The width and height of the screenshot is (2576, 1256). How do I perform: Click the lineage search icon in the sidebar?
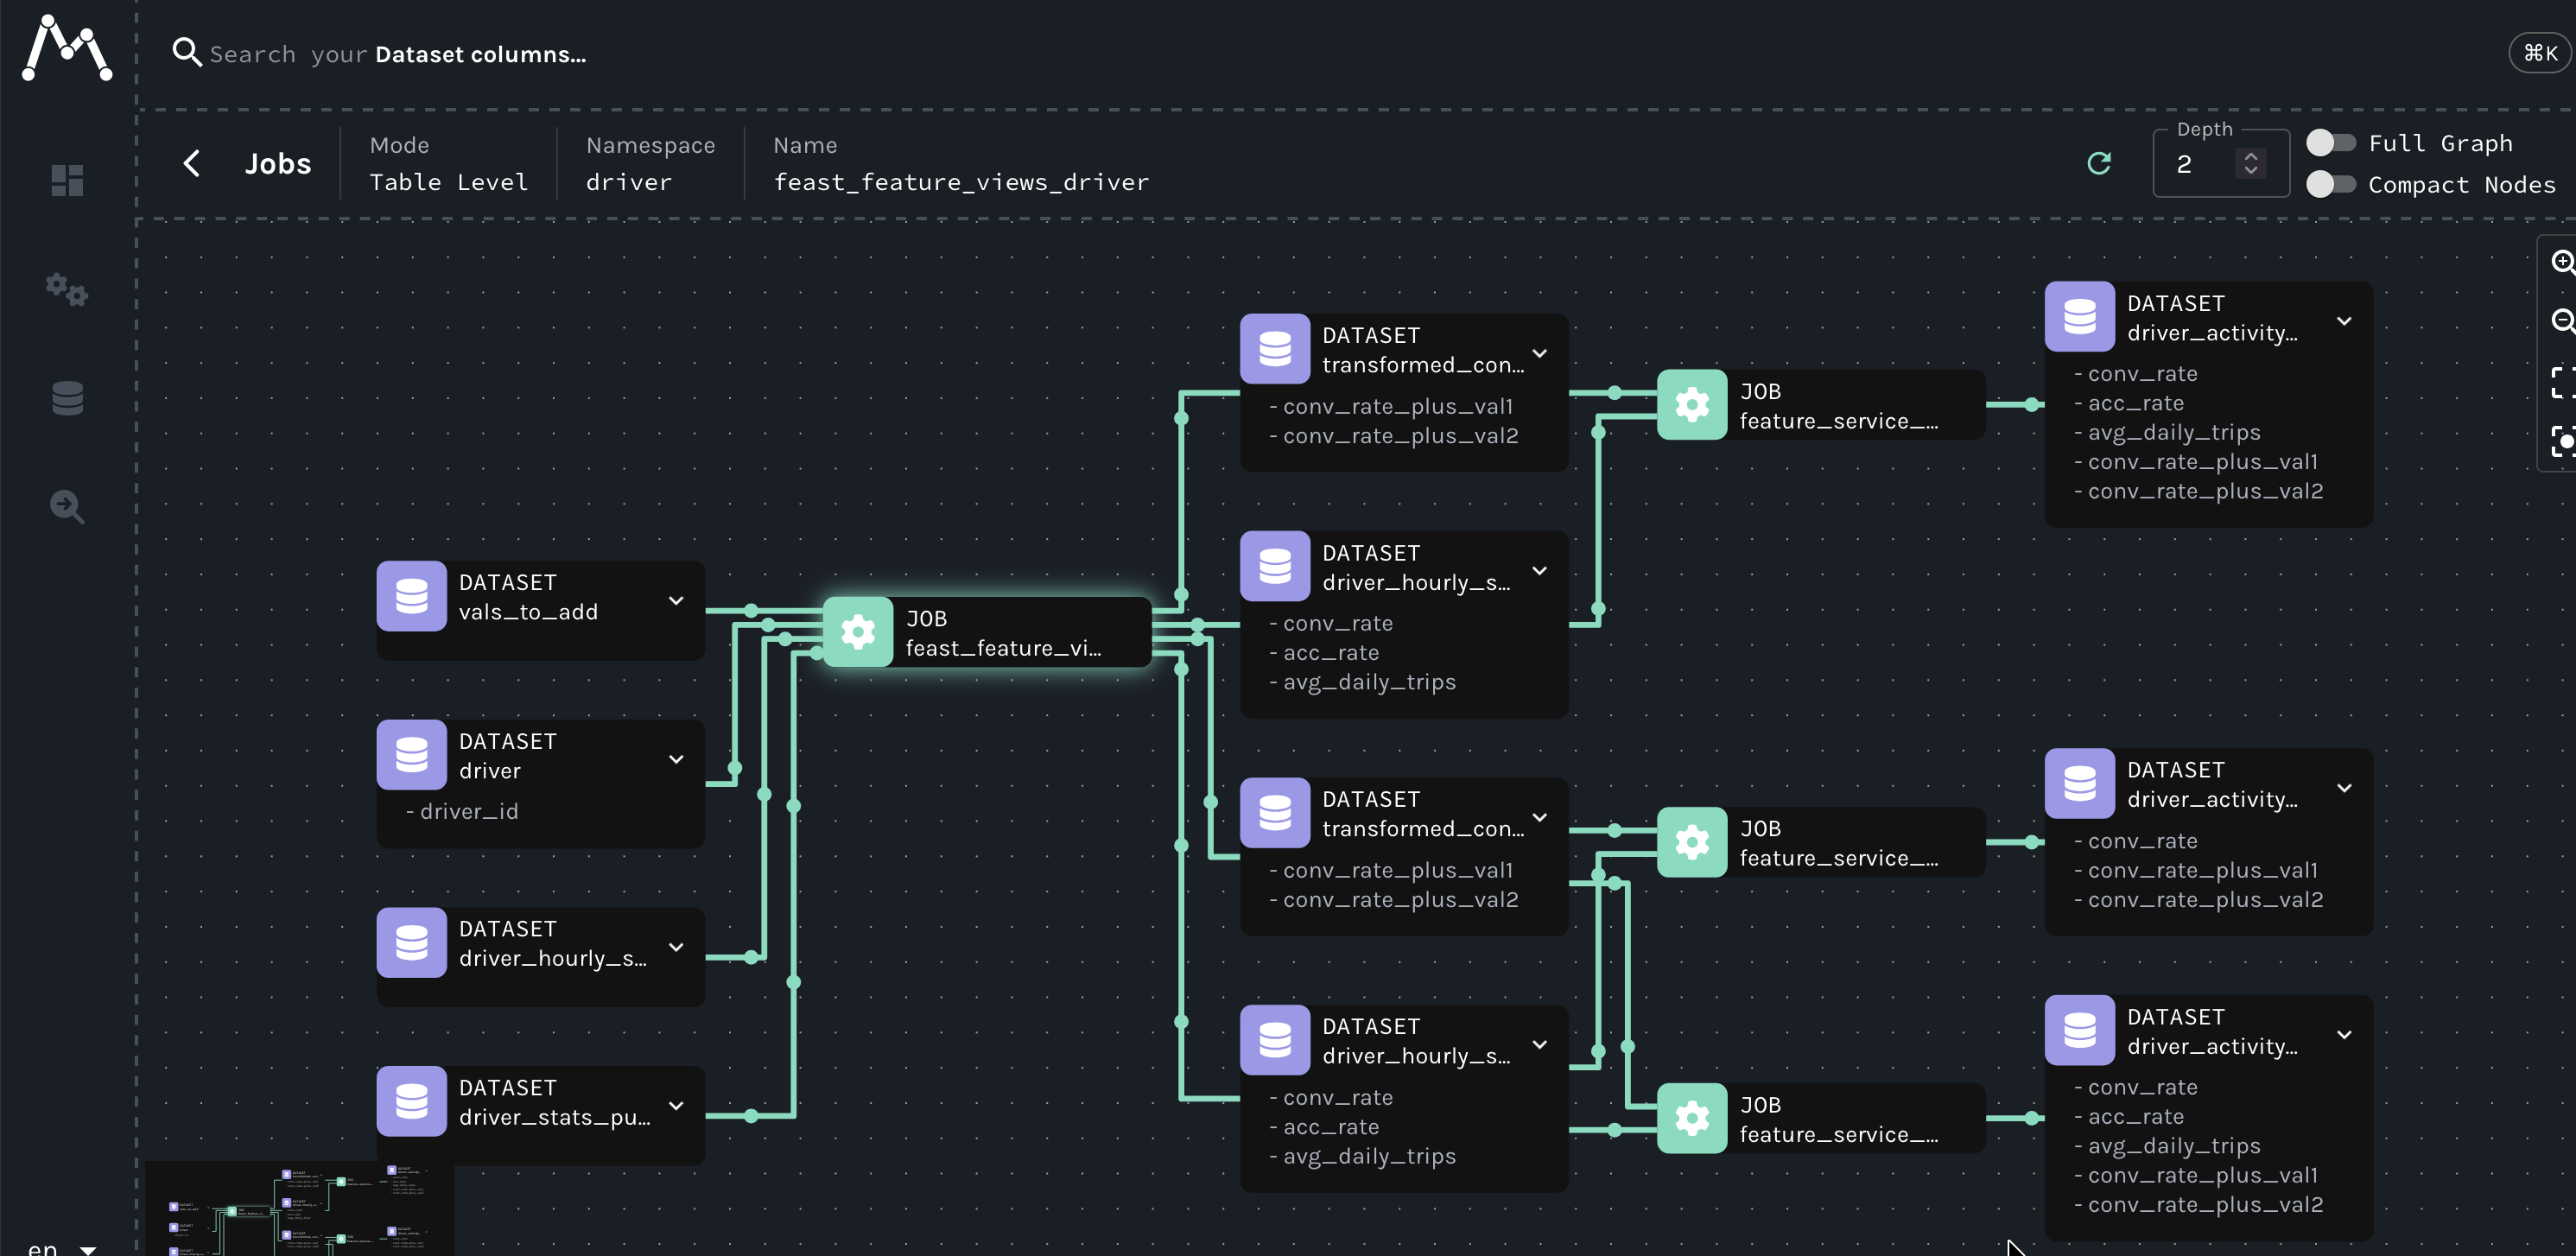tap(66, 506)
